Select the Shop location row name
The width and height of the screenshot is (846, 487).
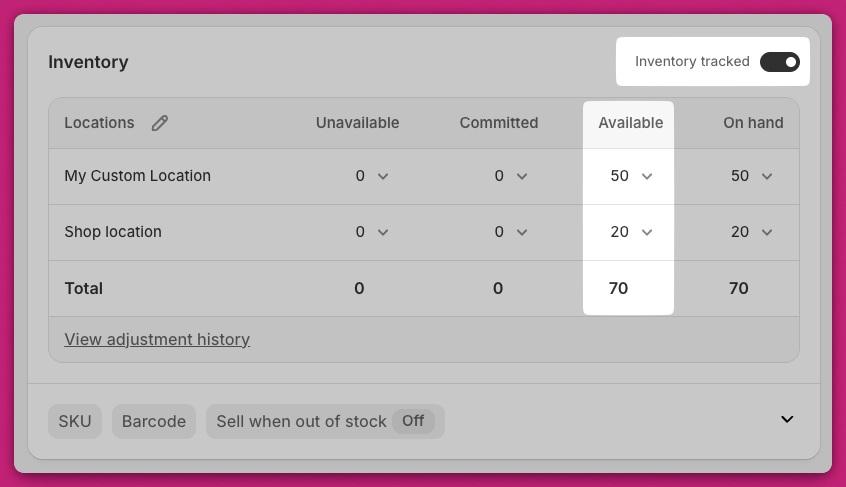tap(113, 232)
